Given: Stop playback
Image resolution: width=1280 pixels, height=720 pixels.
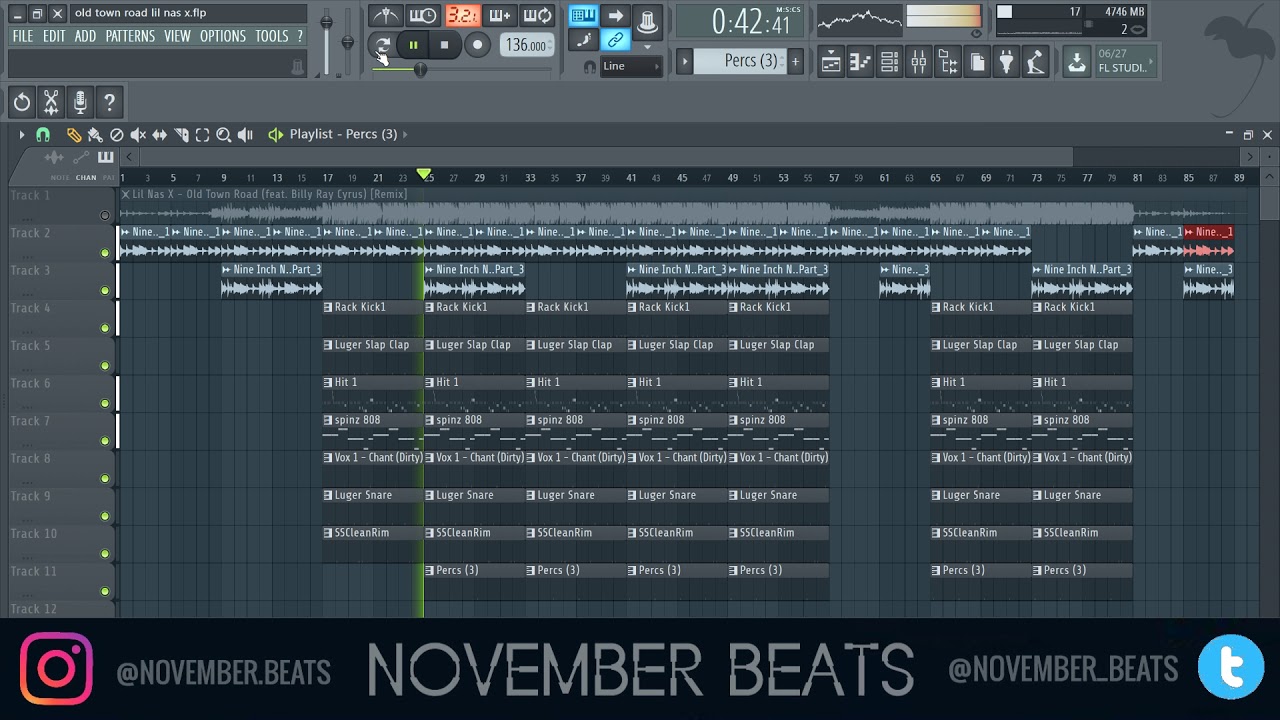Looking at the screenshot, I should click(444, 45).
